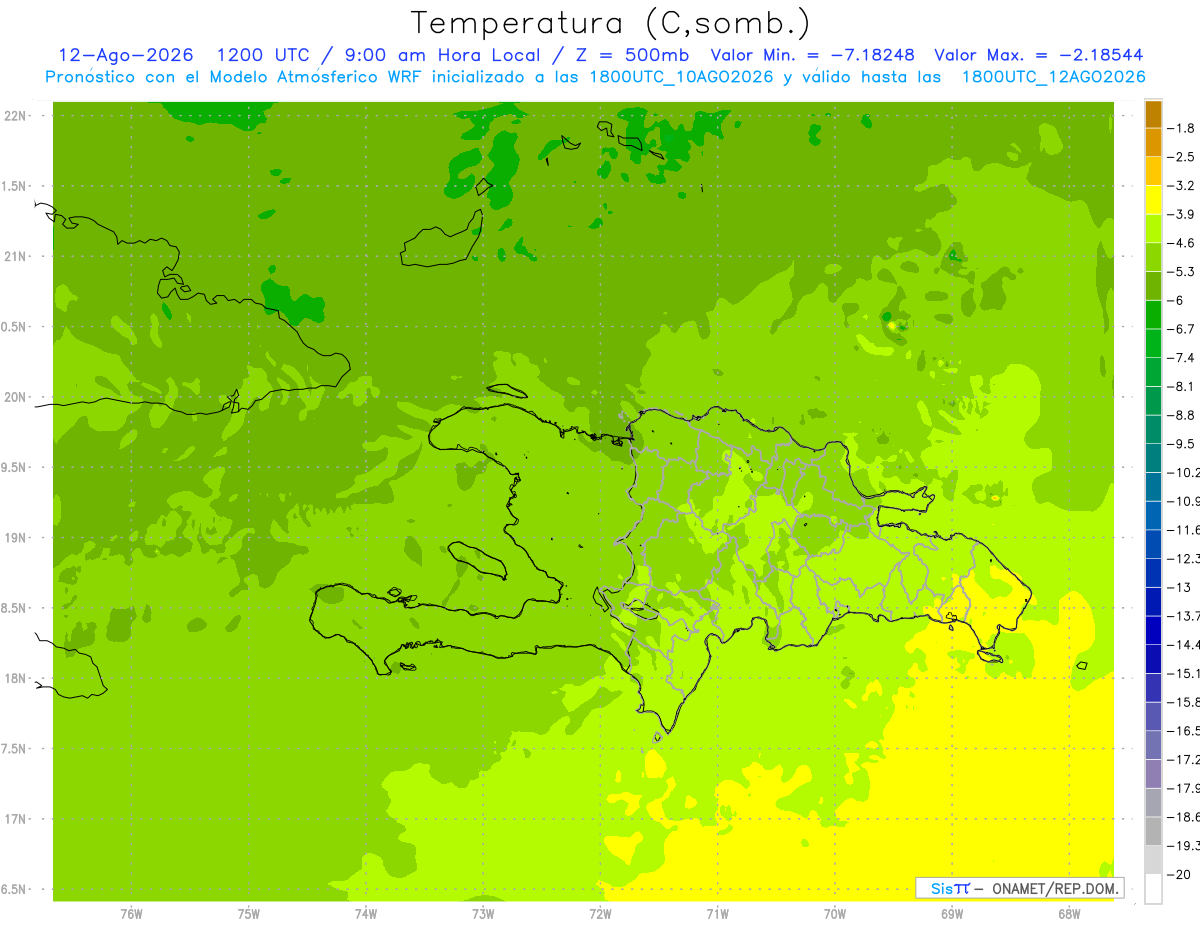Click the teal swatch between -9.5 and -10.2
1200x927 pixels.
(x=1153, y=458)
